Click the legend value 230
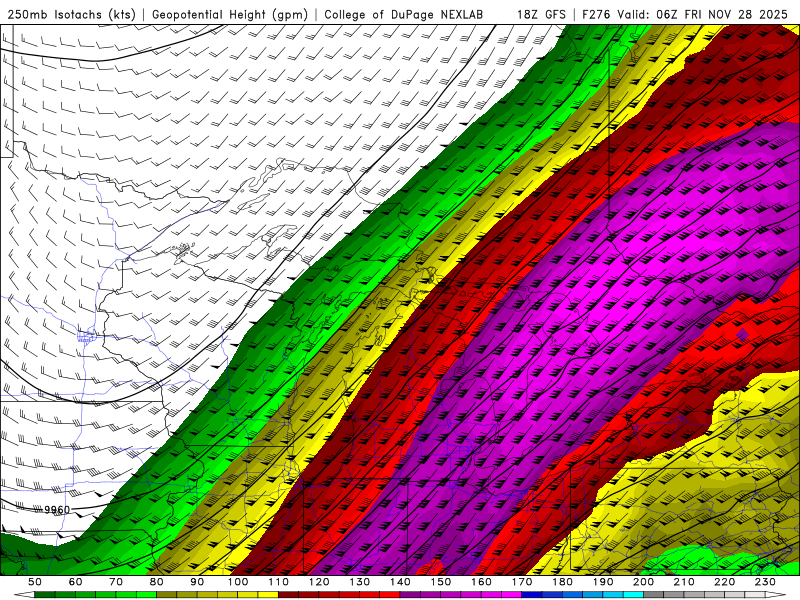This screenshot has width=800, height=600. pyautogui.click(x=765, y=582)
